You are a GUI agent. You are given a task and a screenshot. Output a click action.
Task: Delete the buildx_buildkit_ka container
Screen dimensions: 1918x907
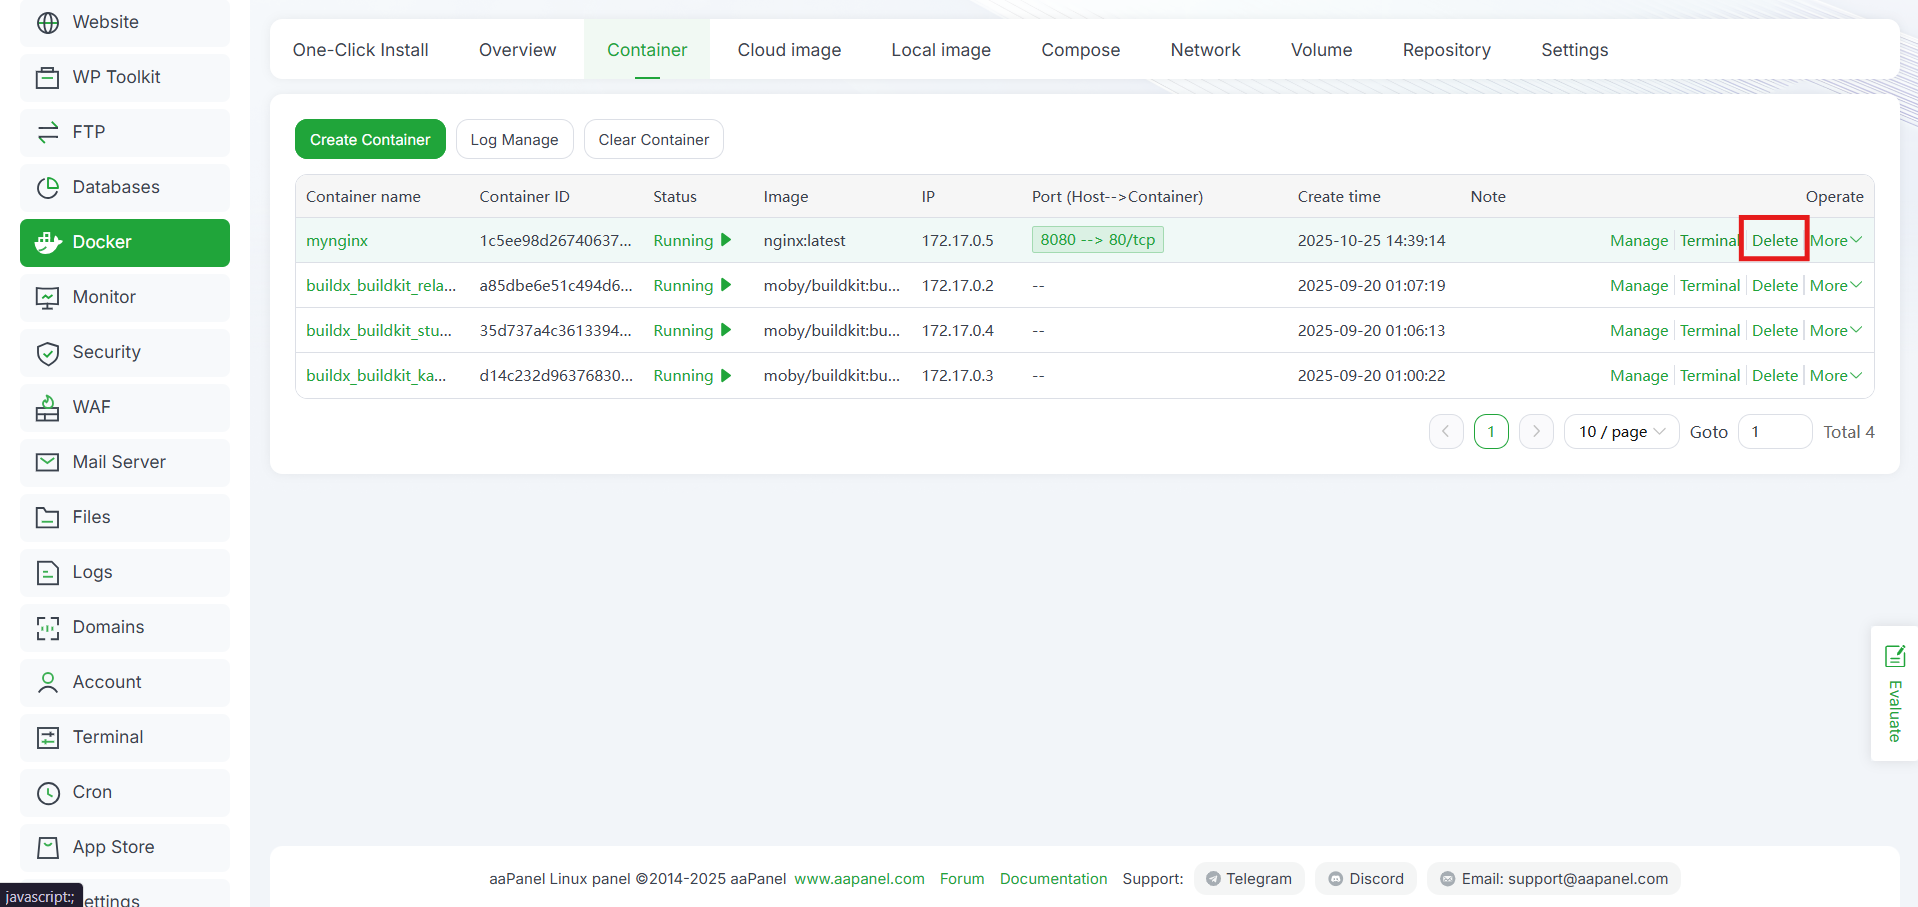point(1774,375)
